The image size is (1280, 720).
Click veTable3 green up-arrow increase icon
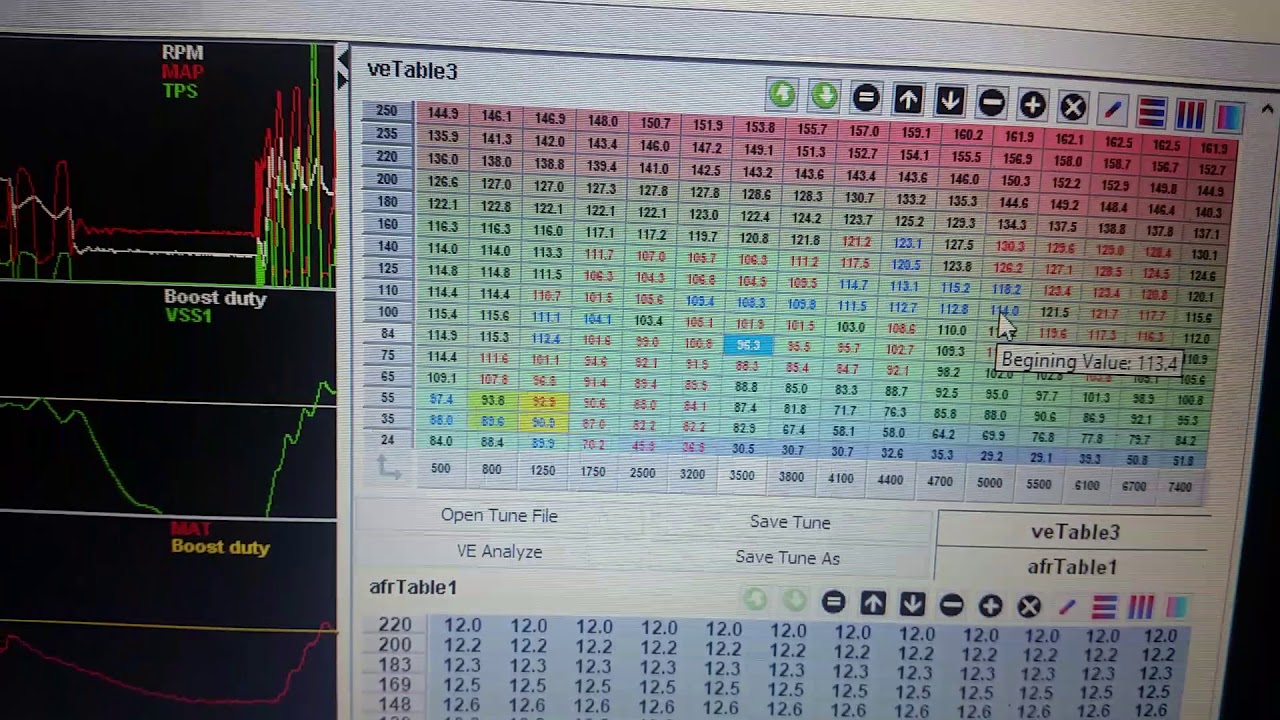(x=782, y=95)
